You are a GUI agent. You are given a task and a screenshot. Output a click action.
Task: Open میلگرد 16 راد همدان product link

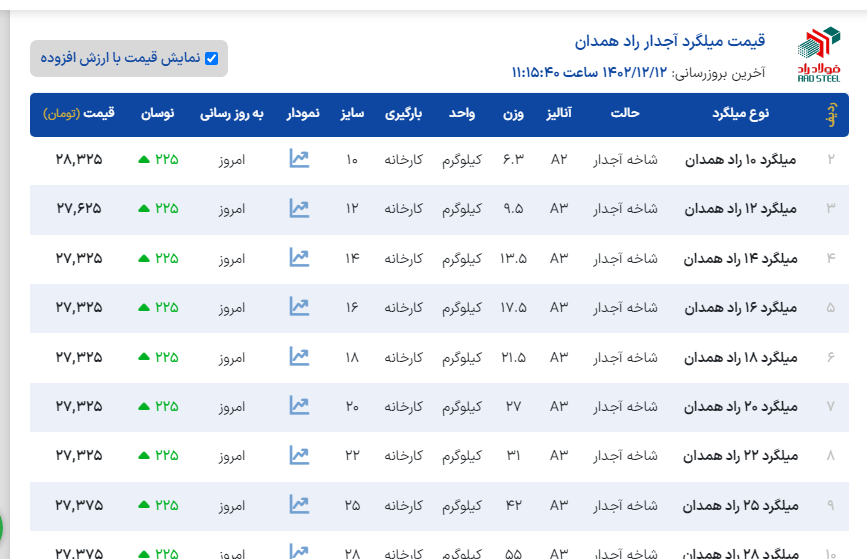coord(740,307)
